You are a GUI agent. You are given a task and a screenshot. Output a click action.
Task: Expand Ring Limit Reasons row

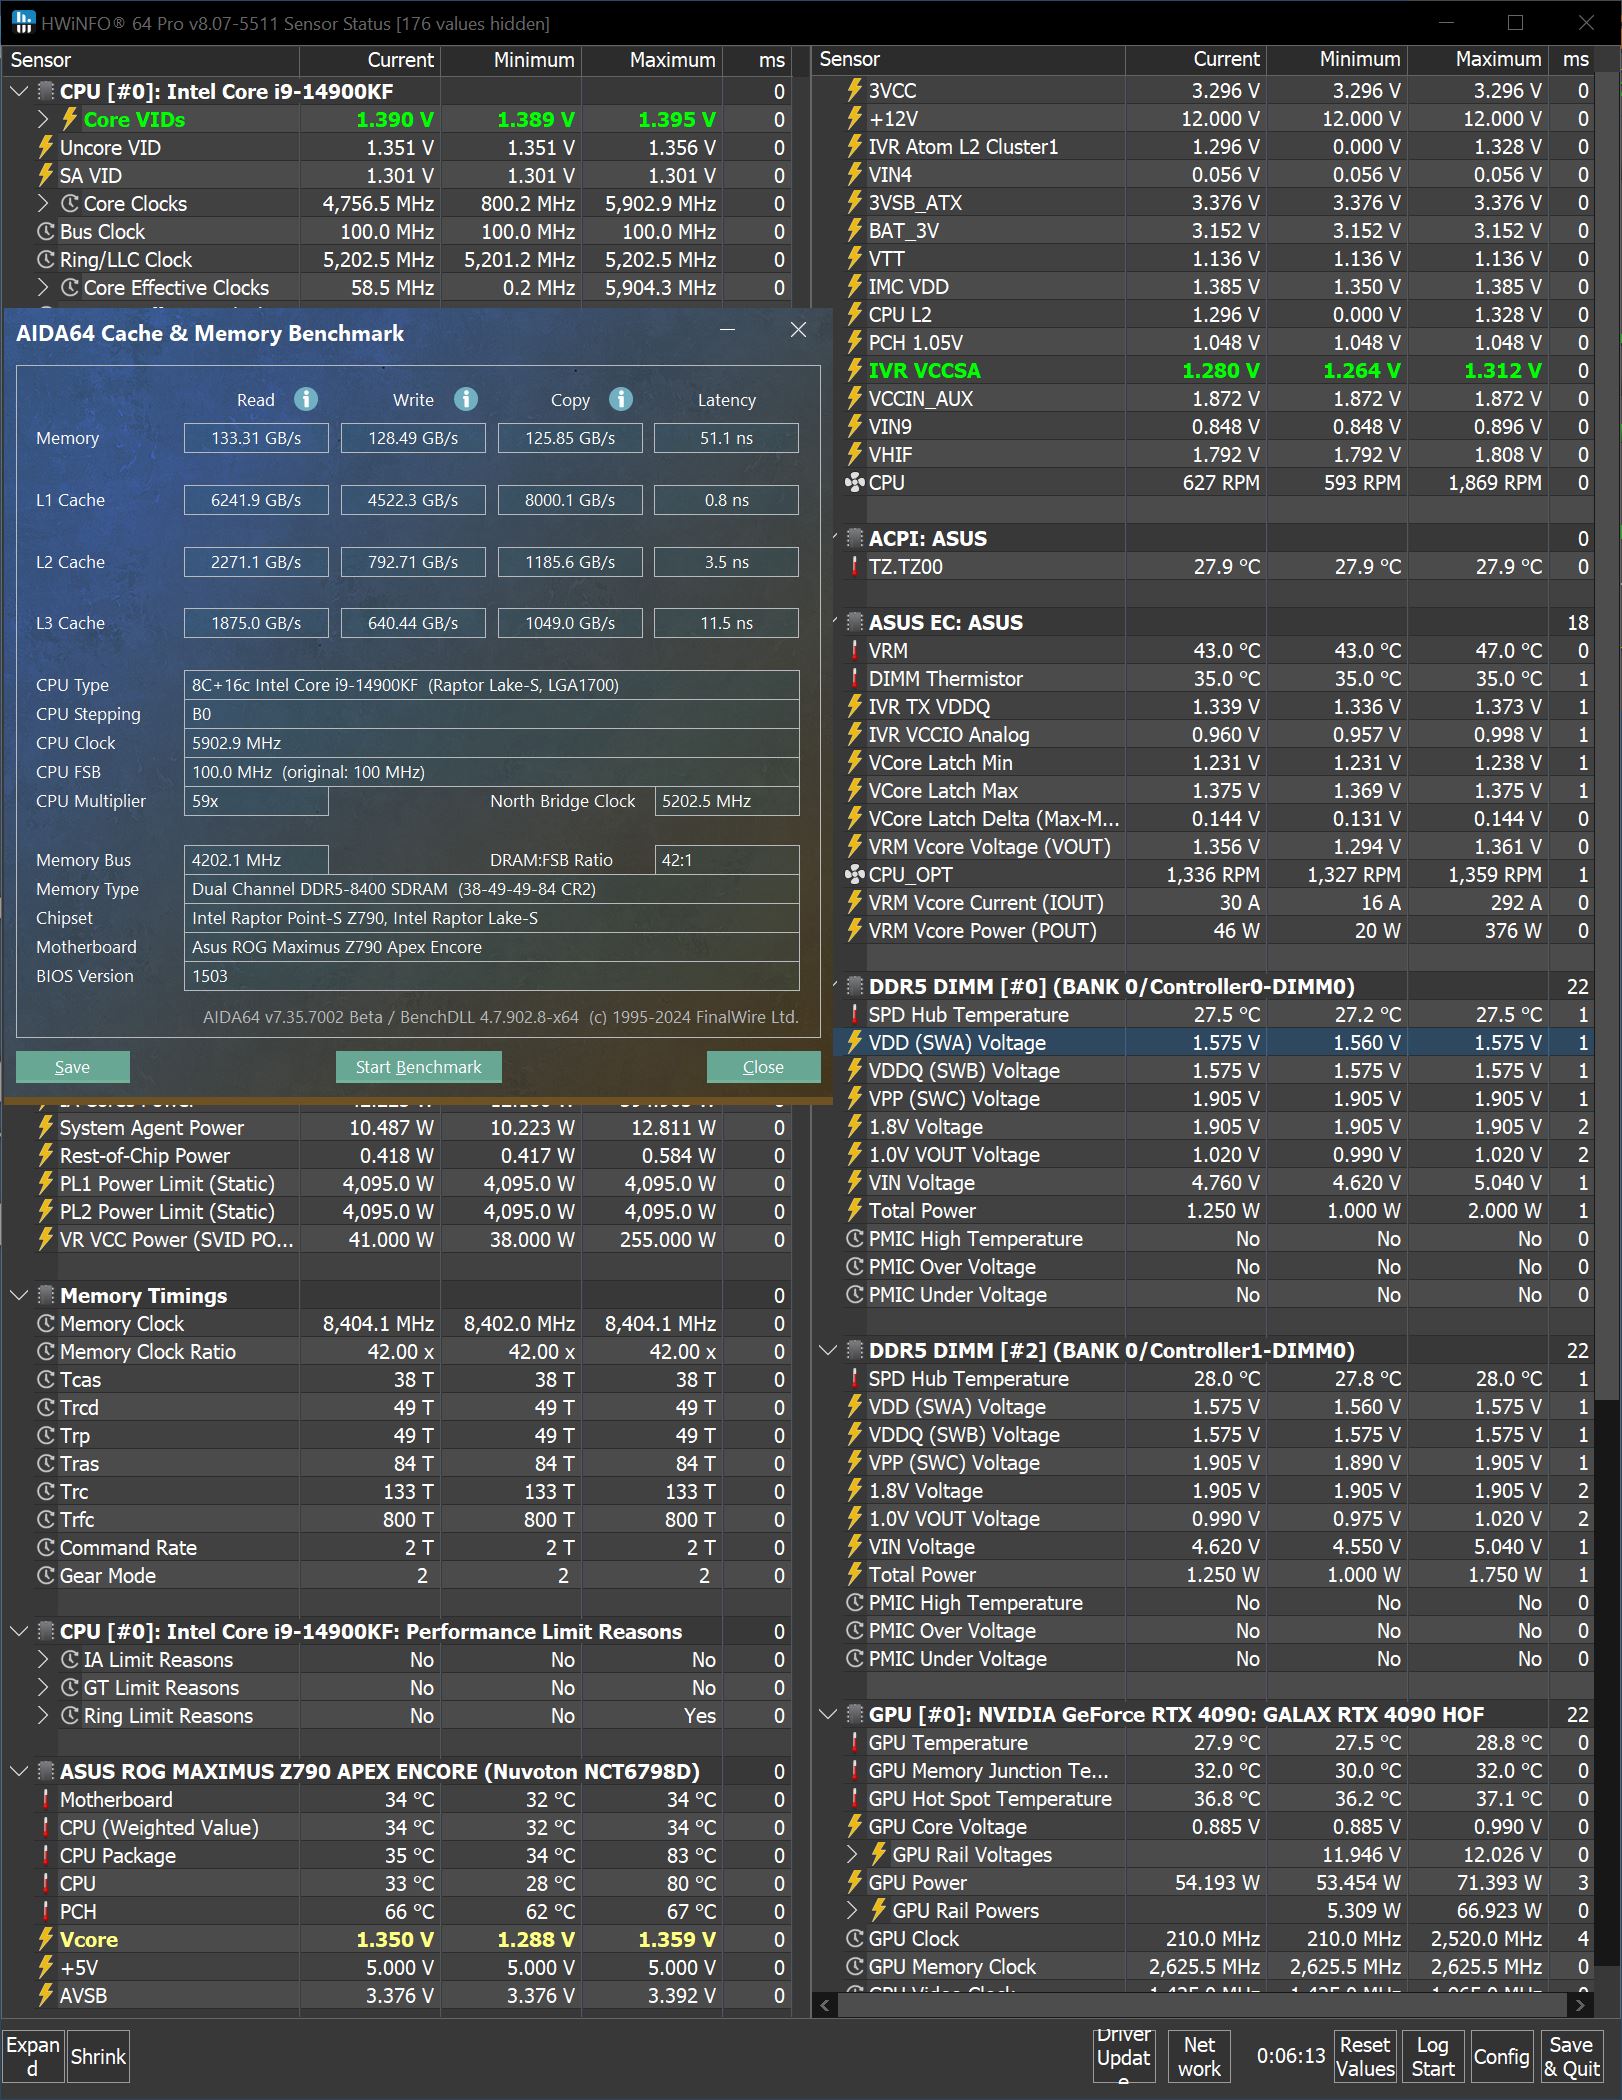43,1715
